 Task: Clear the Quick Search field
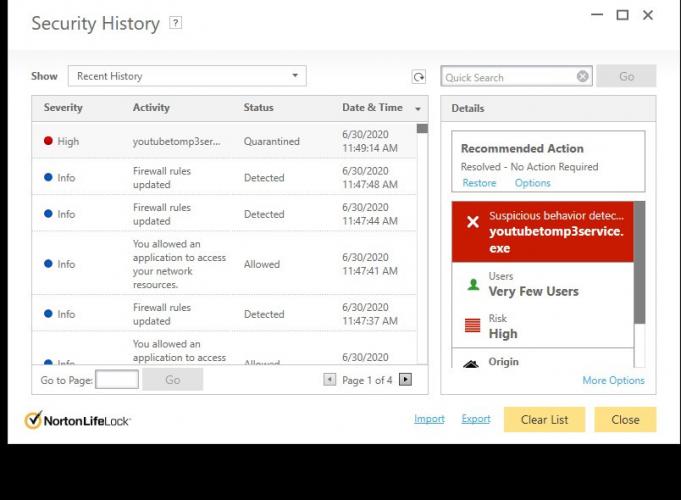click(582, 76)
